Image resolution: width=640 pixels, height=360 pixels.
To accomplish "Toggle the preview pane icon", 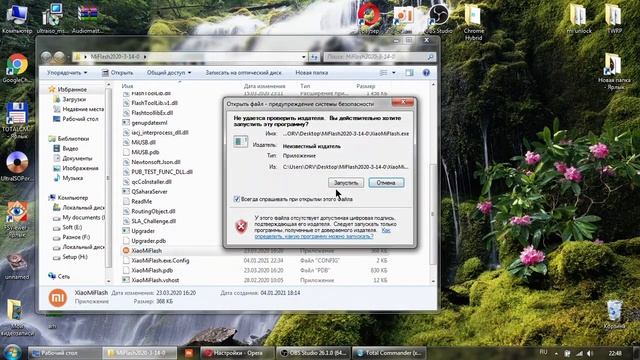I will pos(409,73).
